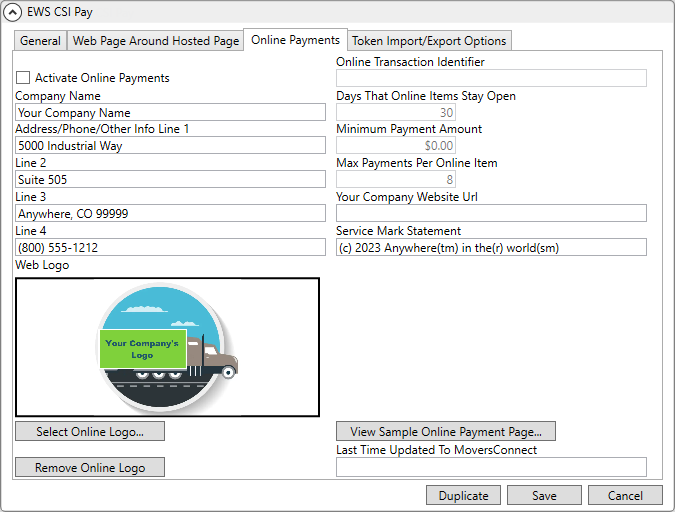
Task: Click the Online Transaction Identifier field
Action: point(491,78)
